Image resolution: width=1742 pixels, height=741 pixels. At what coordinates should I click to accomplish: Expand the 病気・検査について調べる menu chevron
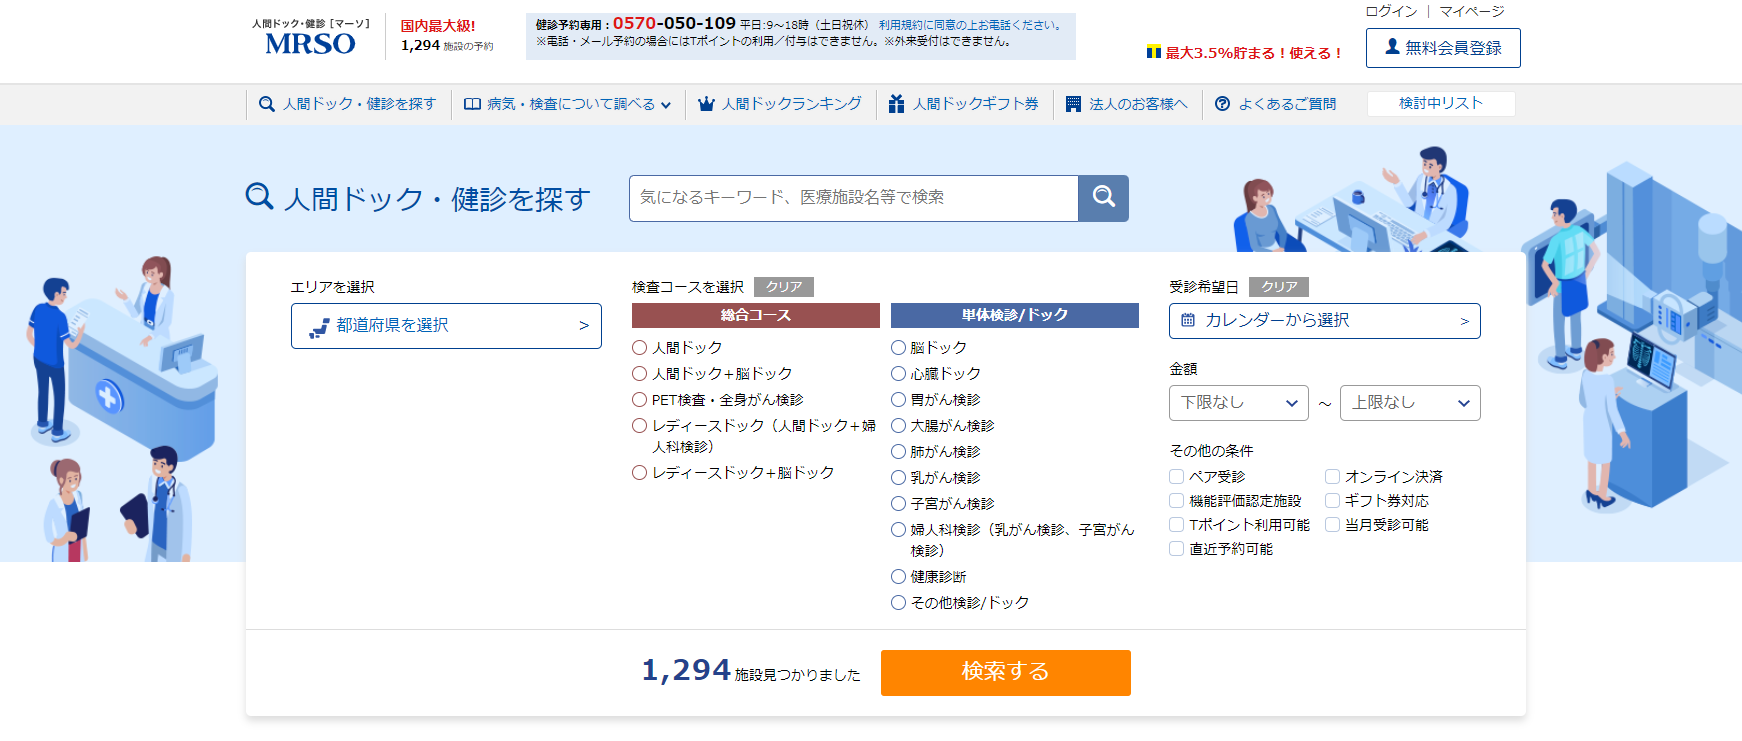[666, 105]
